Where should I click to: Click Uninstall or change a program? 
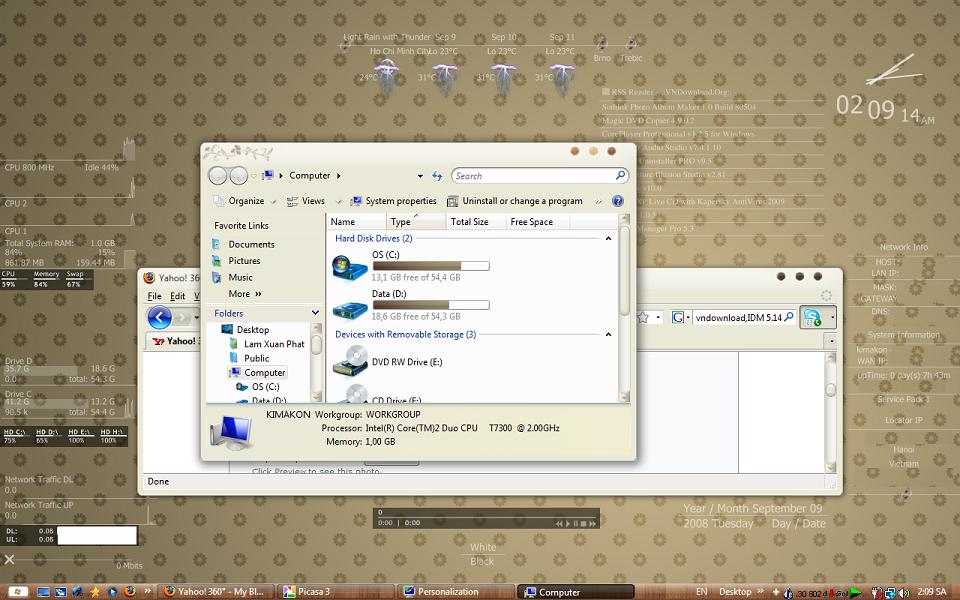pyautogui.click(x=515, y=201)
